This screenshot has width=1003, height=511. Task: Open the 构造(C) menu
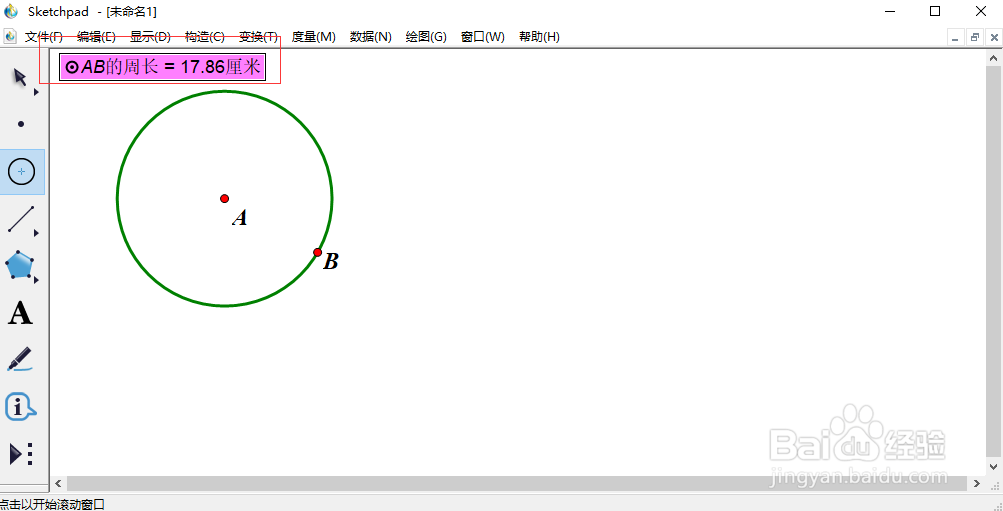point(205,37)
